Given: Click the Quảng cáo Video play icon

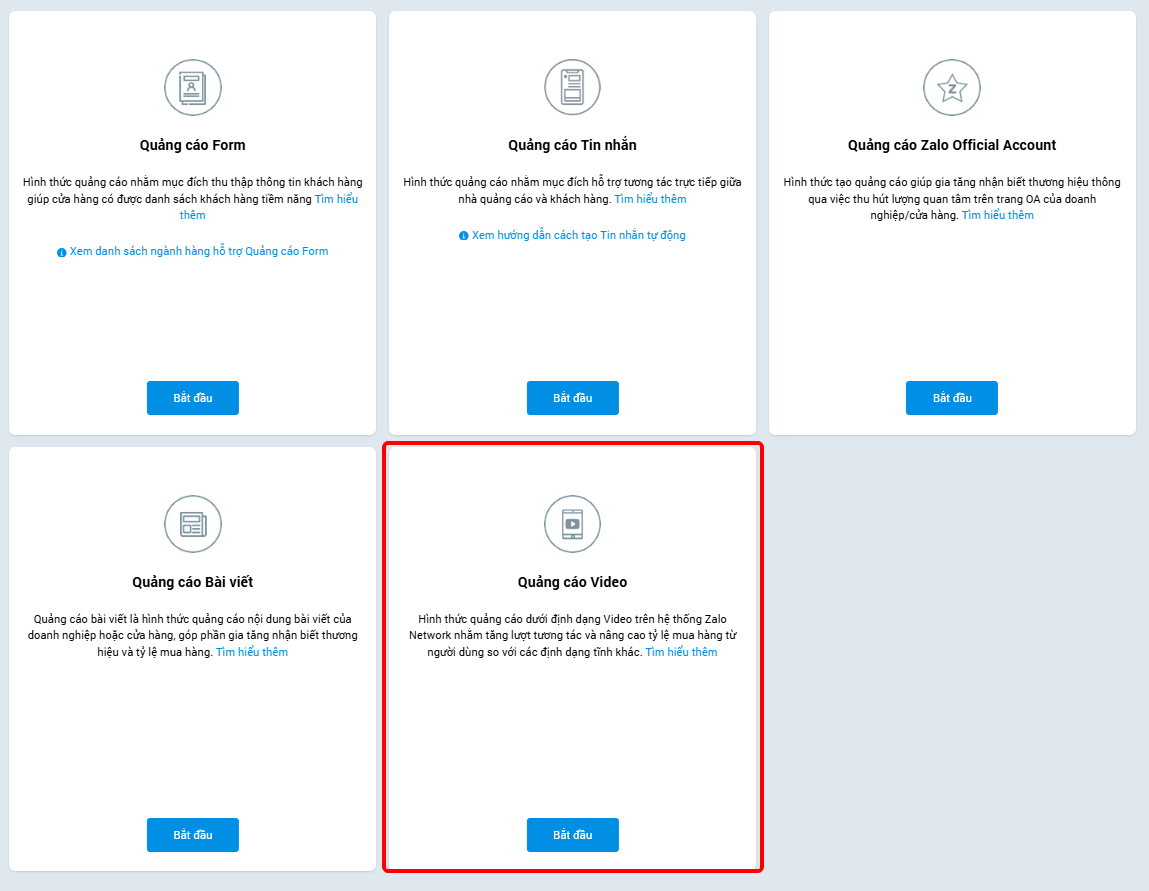Looking at the screenshot, I should point(572,525).
